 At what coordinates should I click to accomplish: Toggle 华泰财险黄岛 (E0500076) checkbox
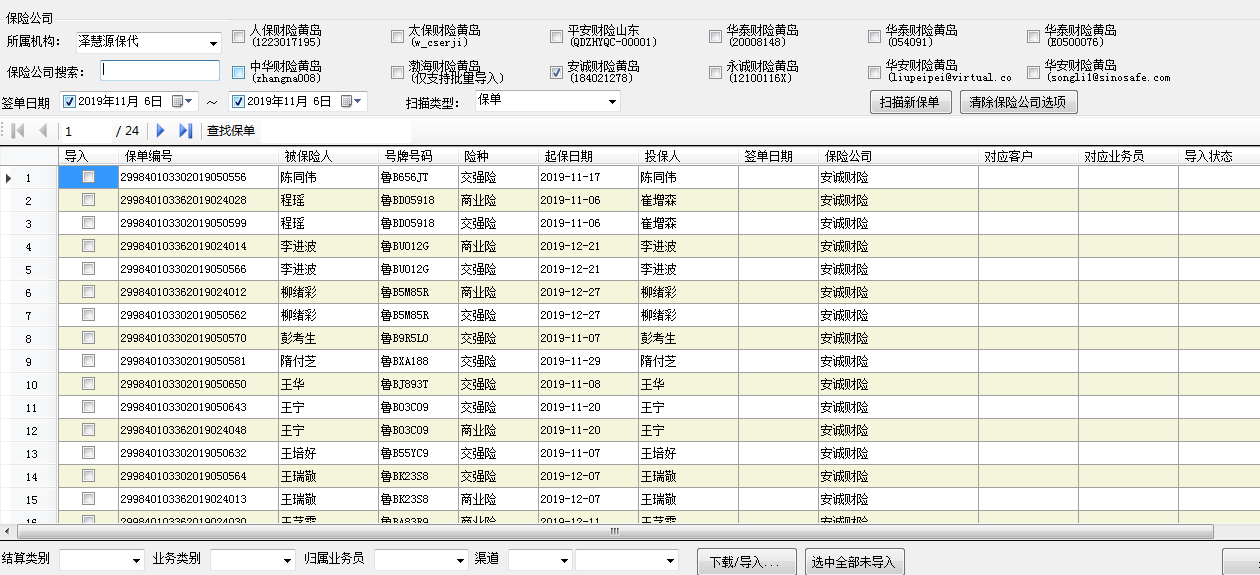tap(1034, 37)
